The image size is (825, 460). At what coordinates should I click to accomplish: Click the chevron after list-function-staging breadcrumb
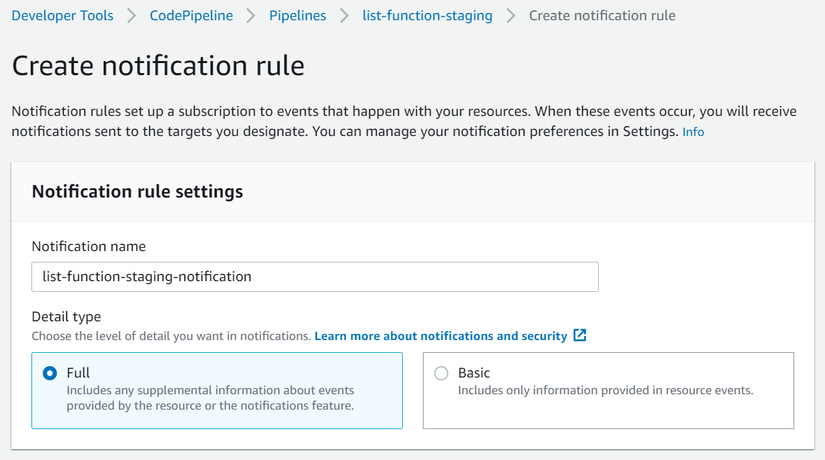(x=510, y=16)
